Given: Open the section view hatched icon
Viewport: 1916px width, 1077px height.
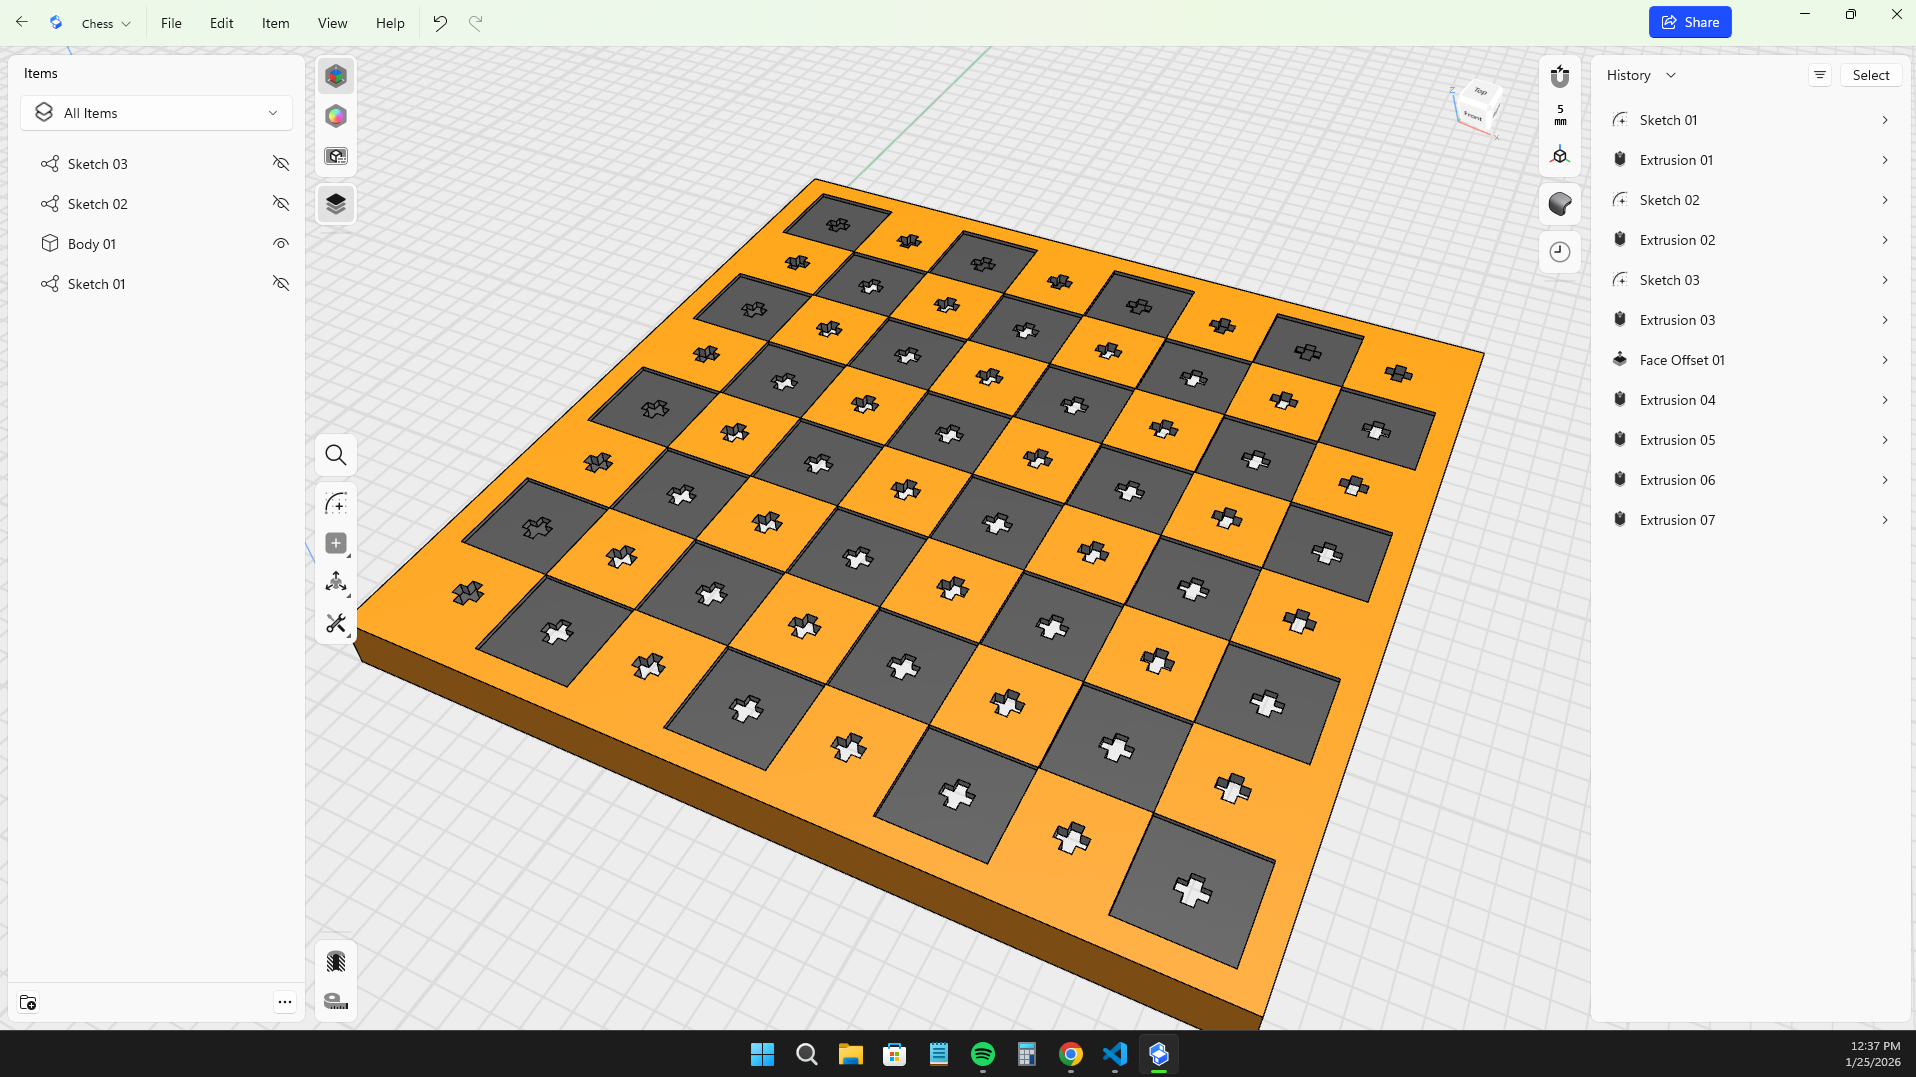Looking at the screenshot, I should coord(336,962).
